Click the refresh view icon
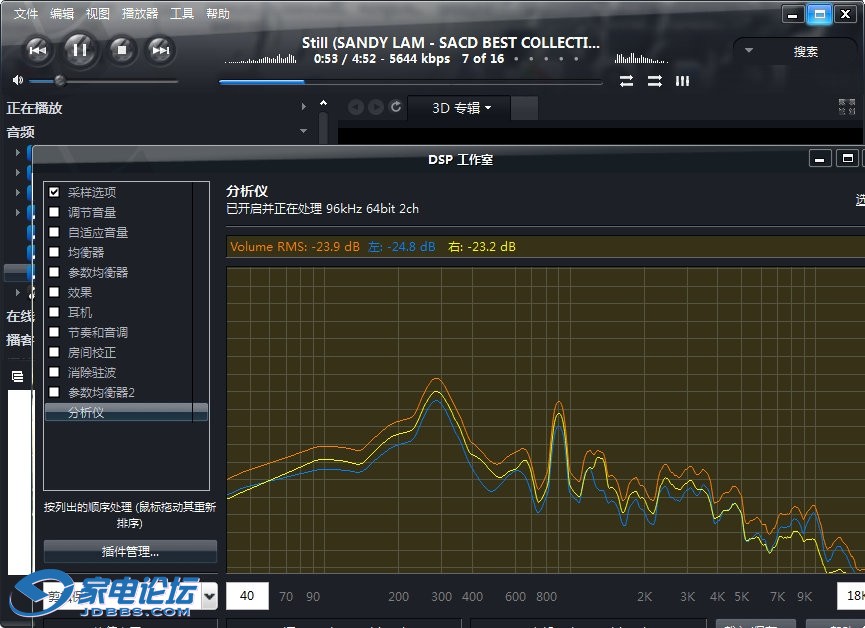The width and height of the screenshot is (865, 628). click(x=396, y=107)
